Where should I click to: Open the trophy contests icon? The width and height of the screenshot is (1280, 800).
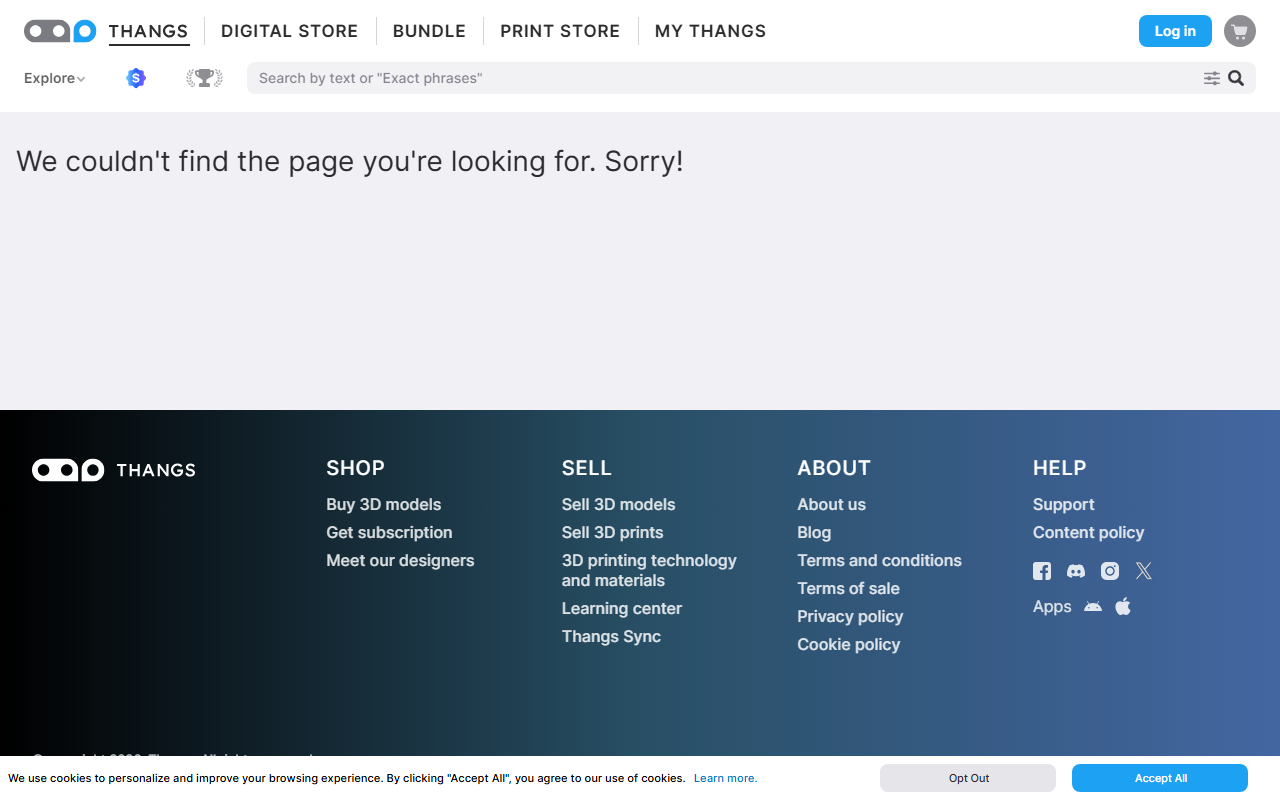click(204, 78)
